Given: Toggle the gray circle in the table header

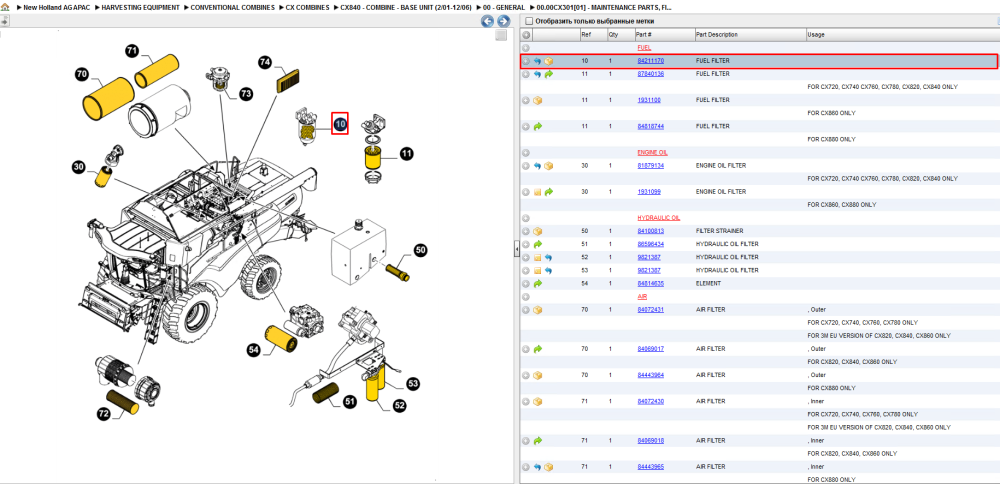Looking at the screenshot, I should (x=526, y=34).
